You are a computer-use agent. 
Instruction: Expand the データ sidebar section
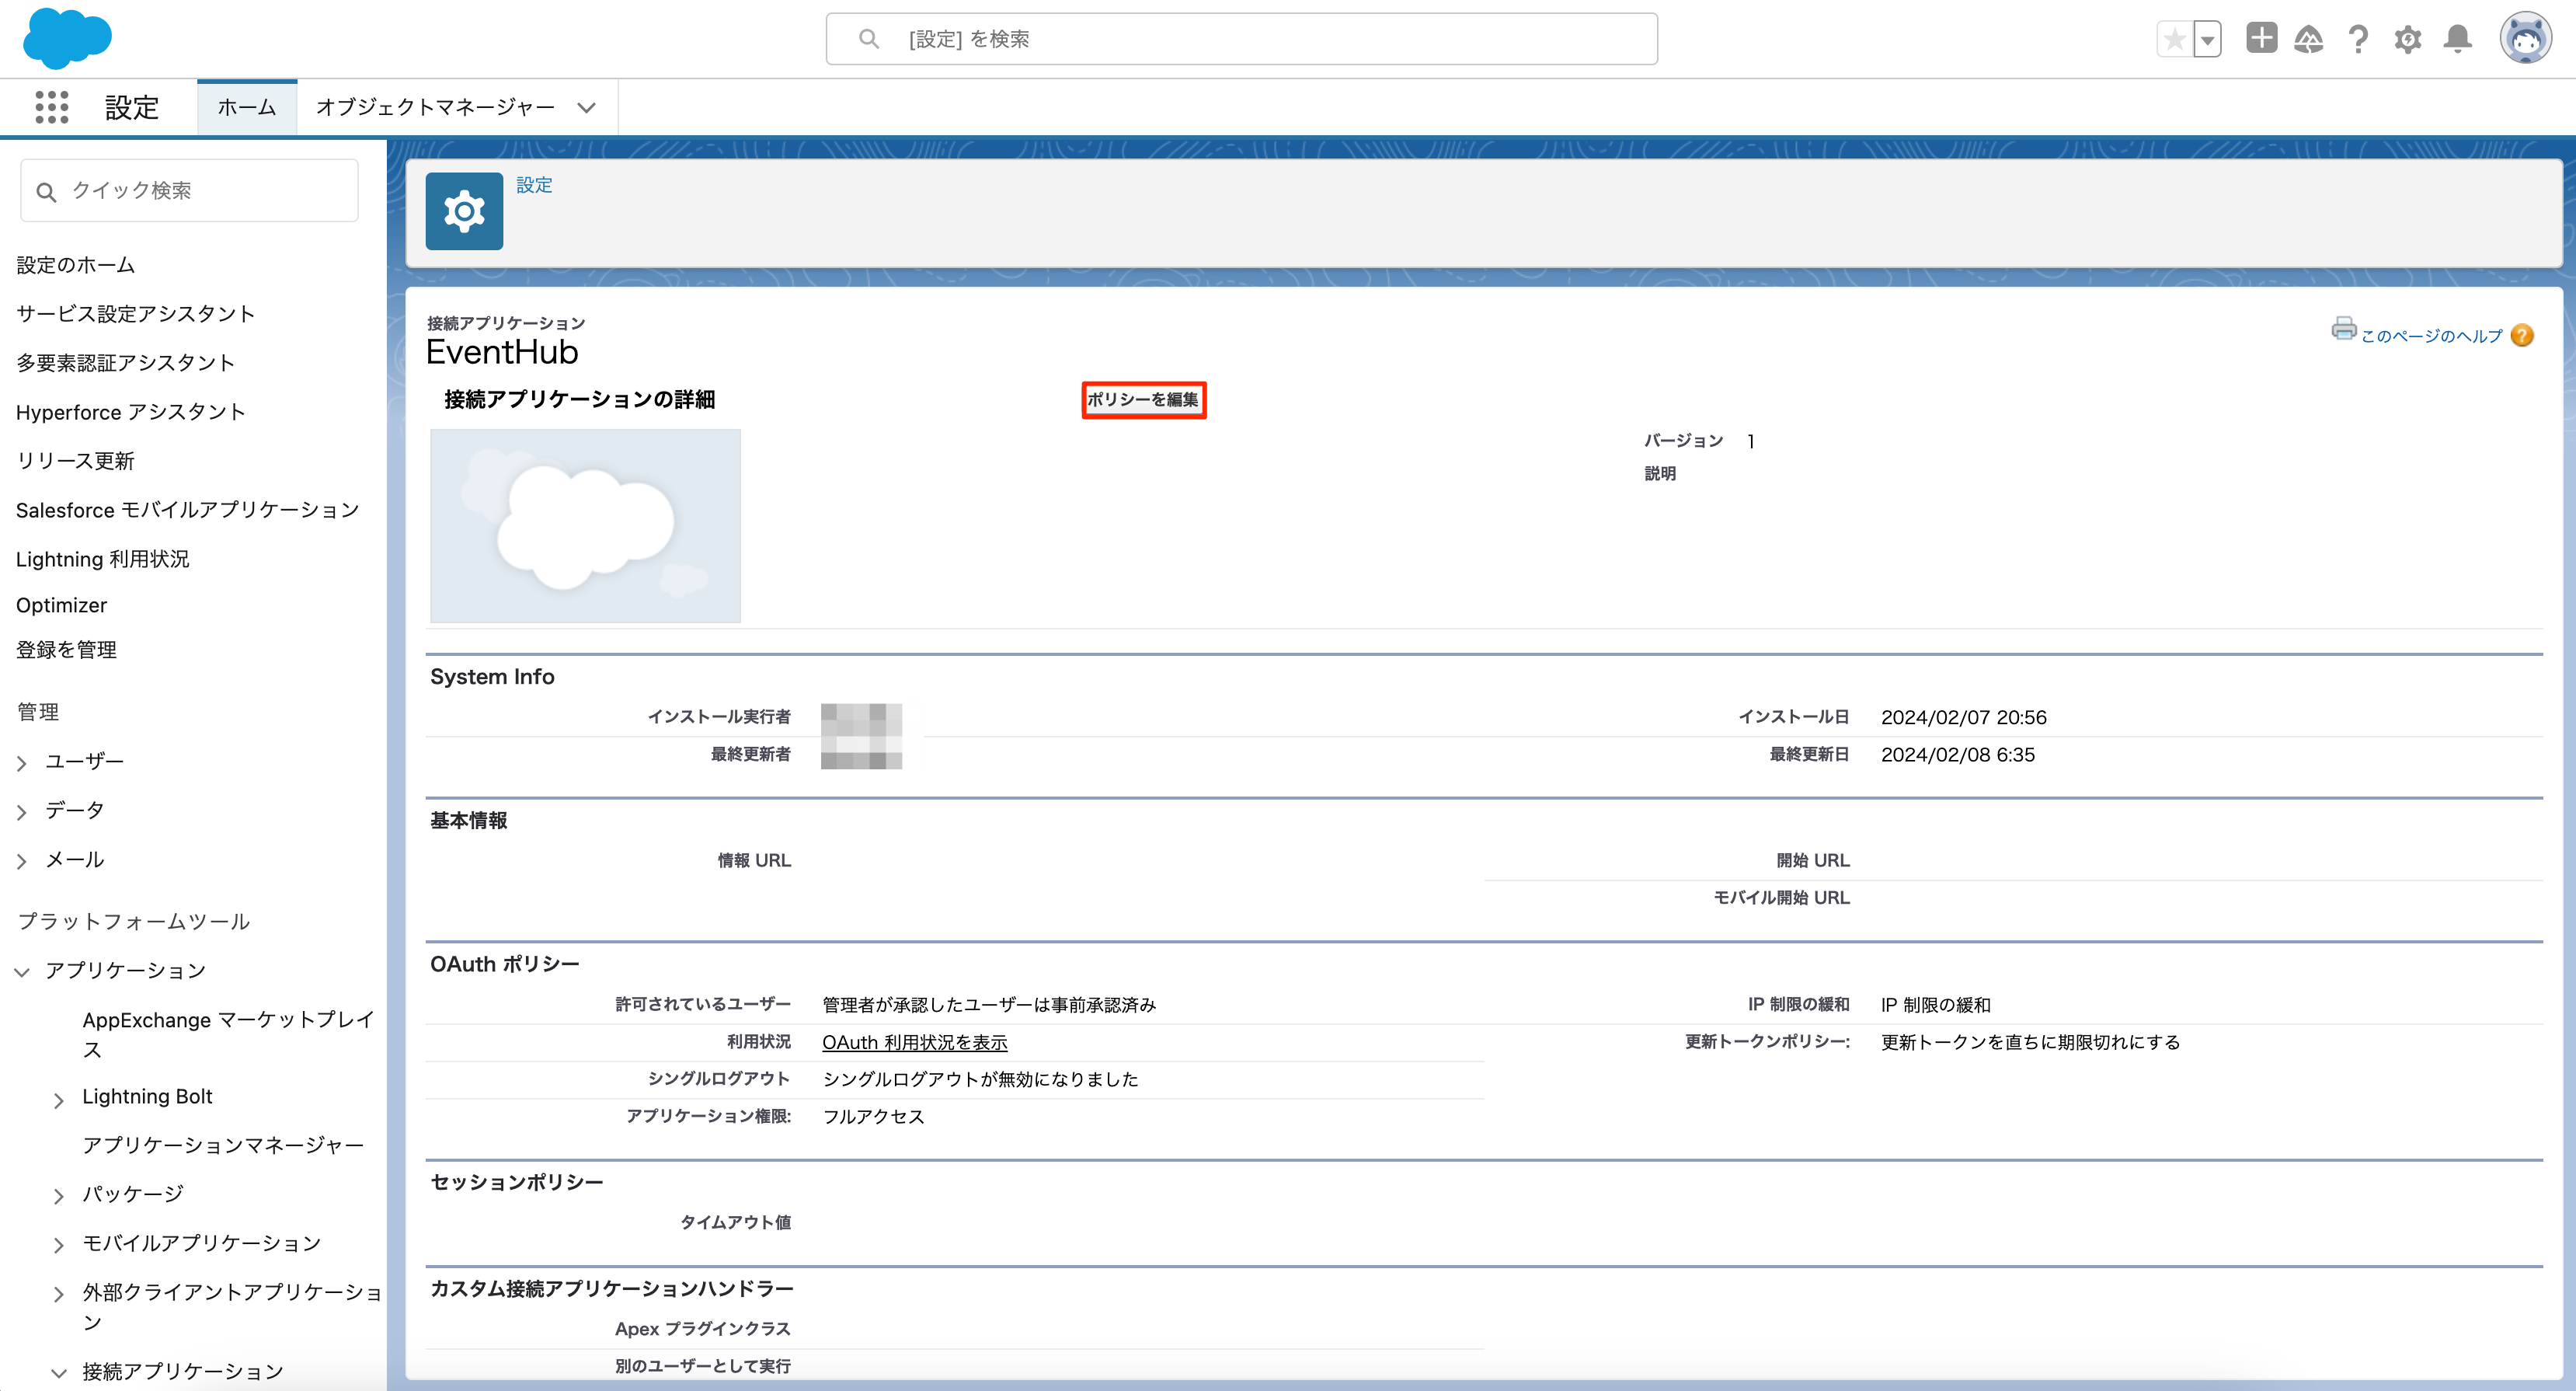(22, 812)
